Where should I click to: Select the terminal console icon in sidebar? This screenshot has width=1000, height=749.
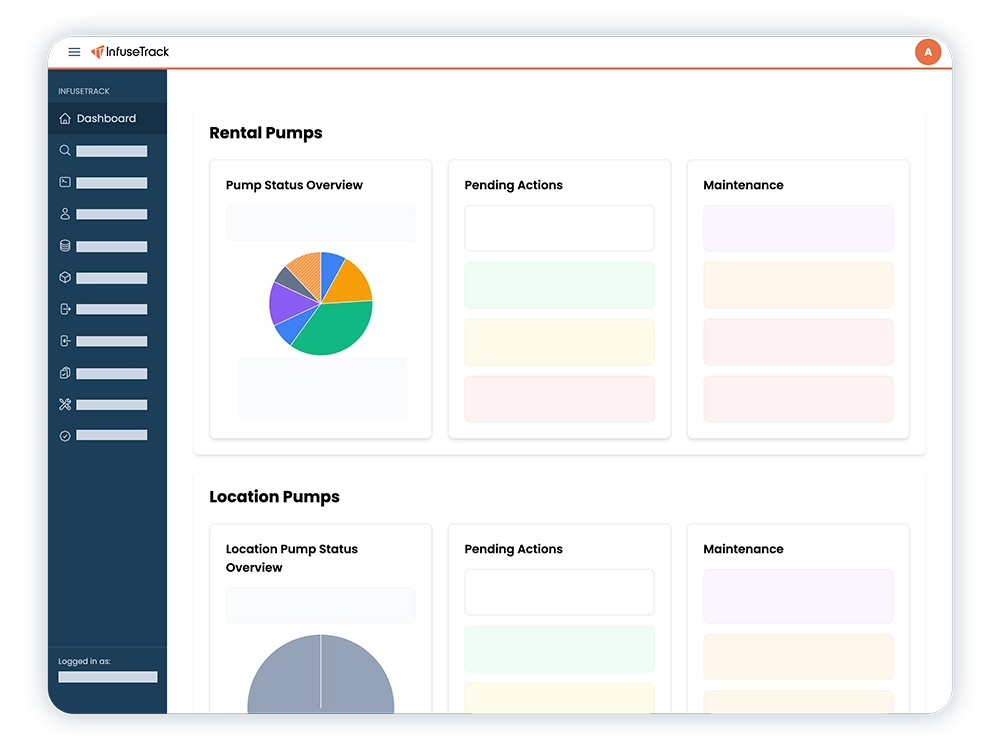pyautogui.click(x=65, y=182)
